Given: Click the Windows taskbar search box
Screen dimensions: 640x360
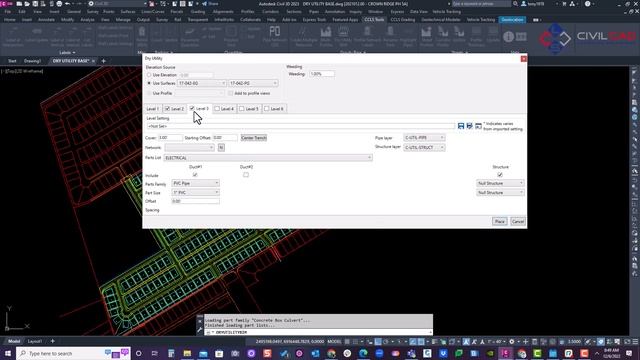Looking at the screenshot, I should (x=73, y=353).
